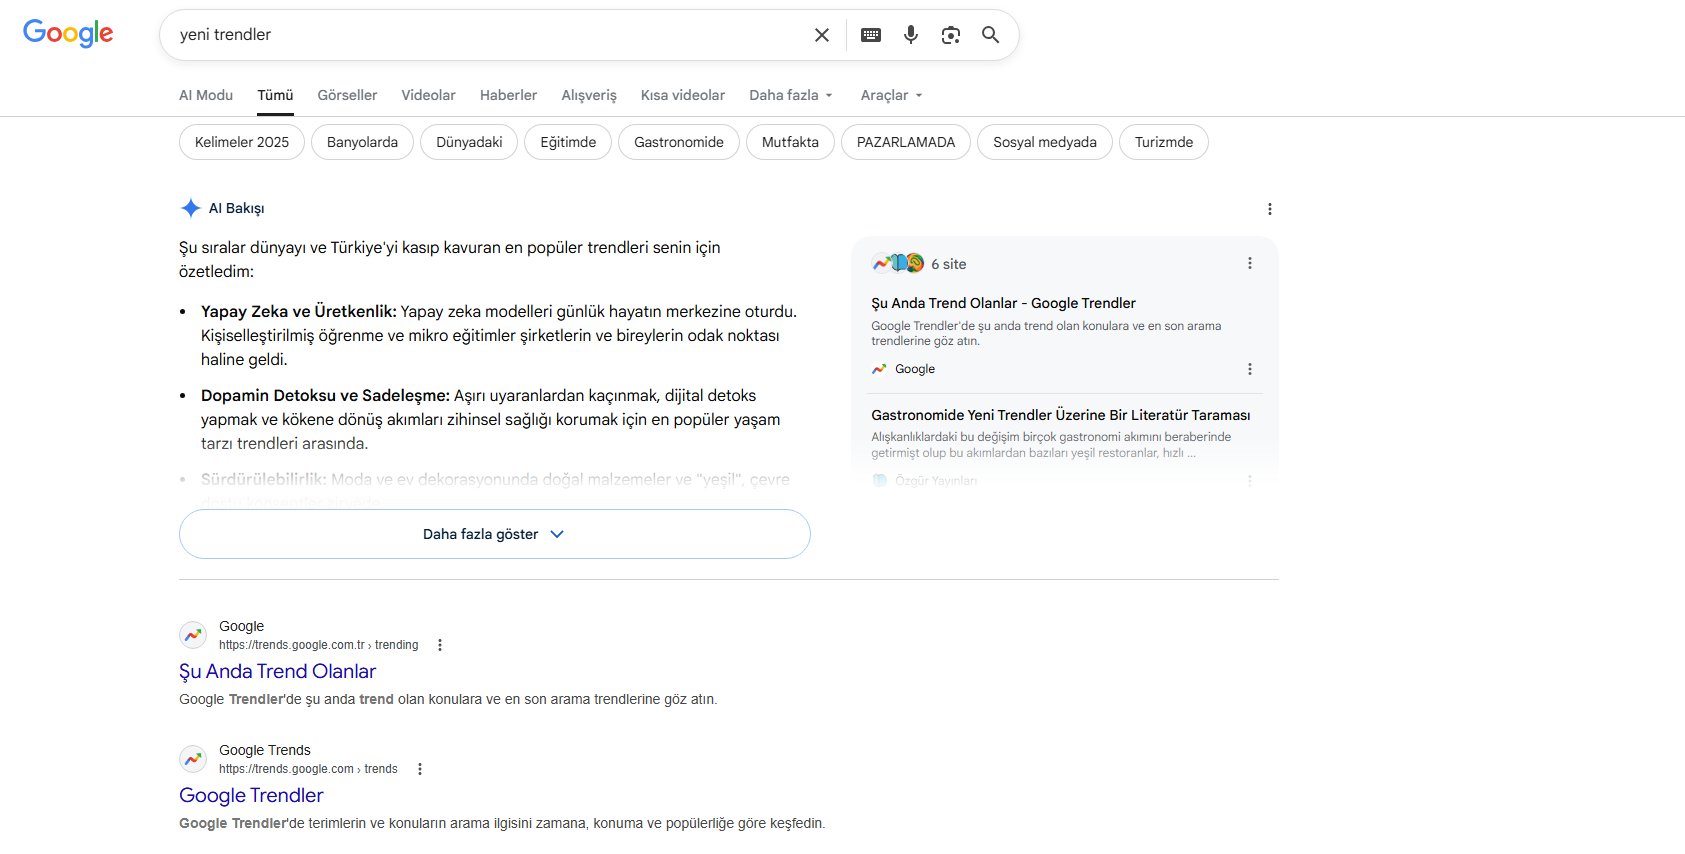The width and height of the screenshot is (1685, 854).
Task: Select the Sosyal medyada chip
Action: click(x=1045, y=142)
